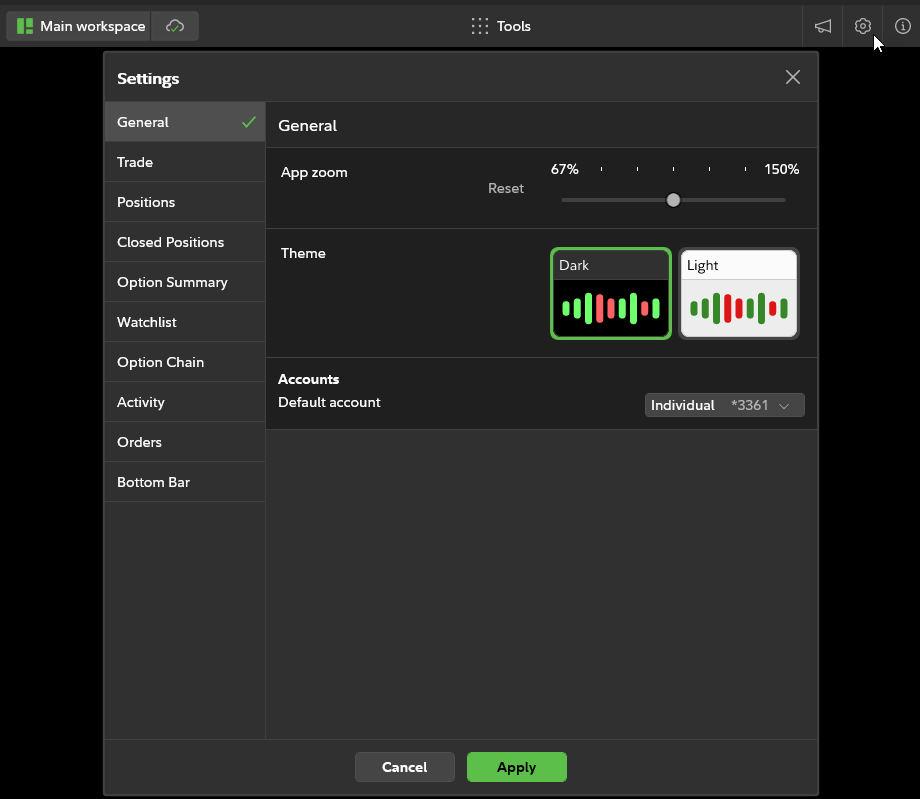
Task: Click the Cancel button
Action: [x=404, y=767]
